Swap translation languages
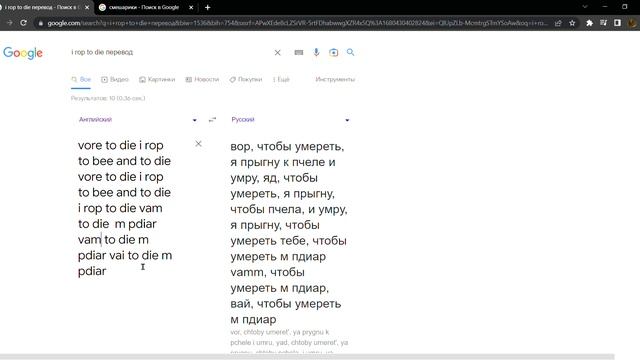Screen dimensions: 640x360 212,120
